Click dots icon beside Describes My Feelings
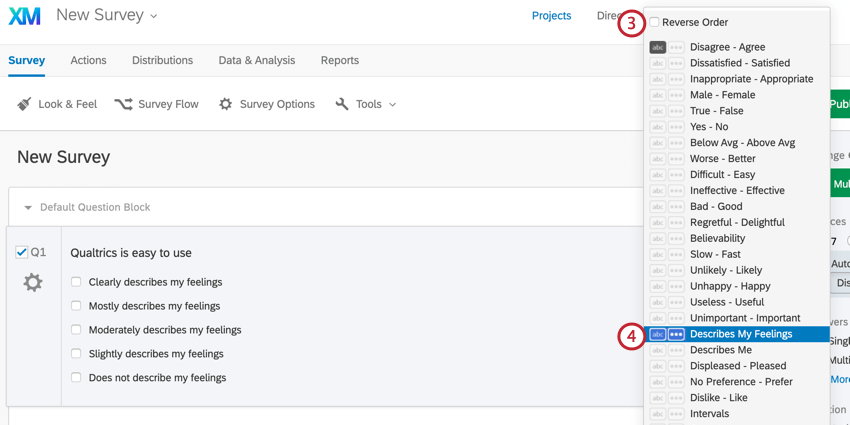 pos(676,334)
